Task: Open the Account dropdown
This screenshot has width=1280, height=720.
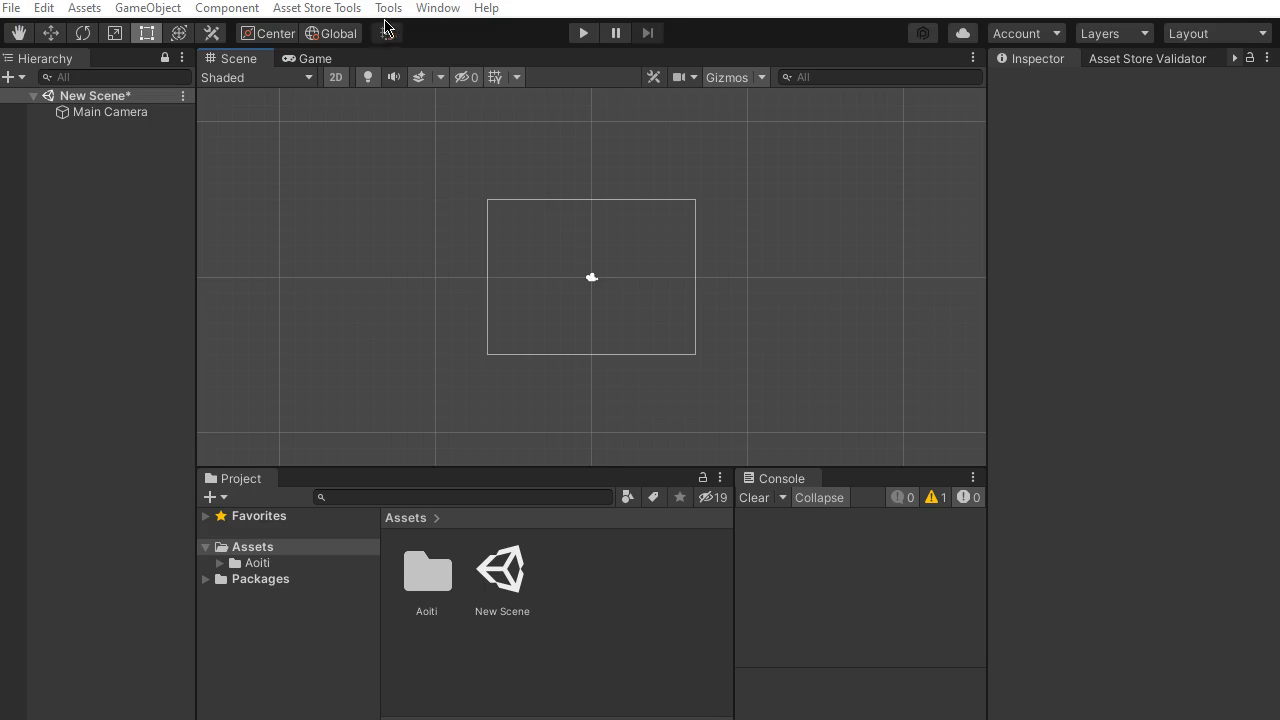Action: point(1026,33)
